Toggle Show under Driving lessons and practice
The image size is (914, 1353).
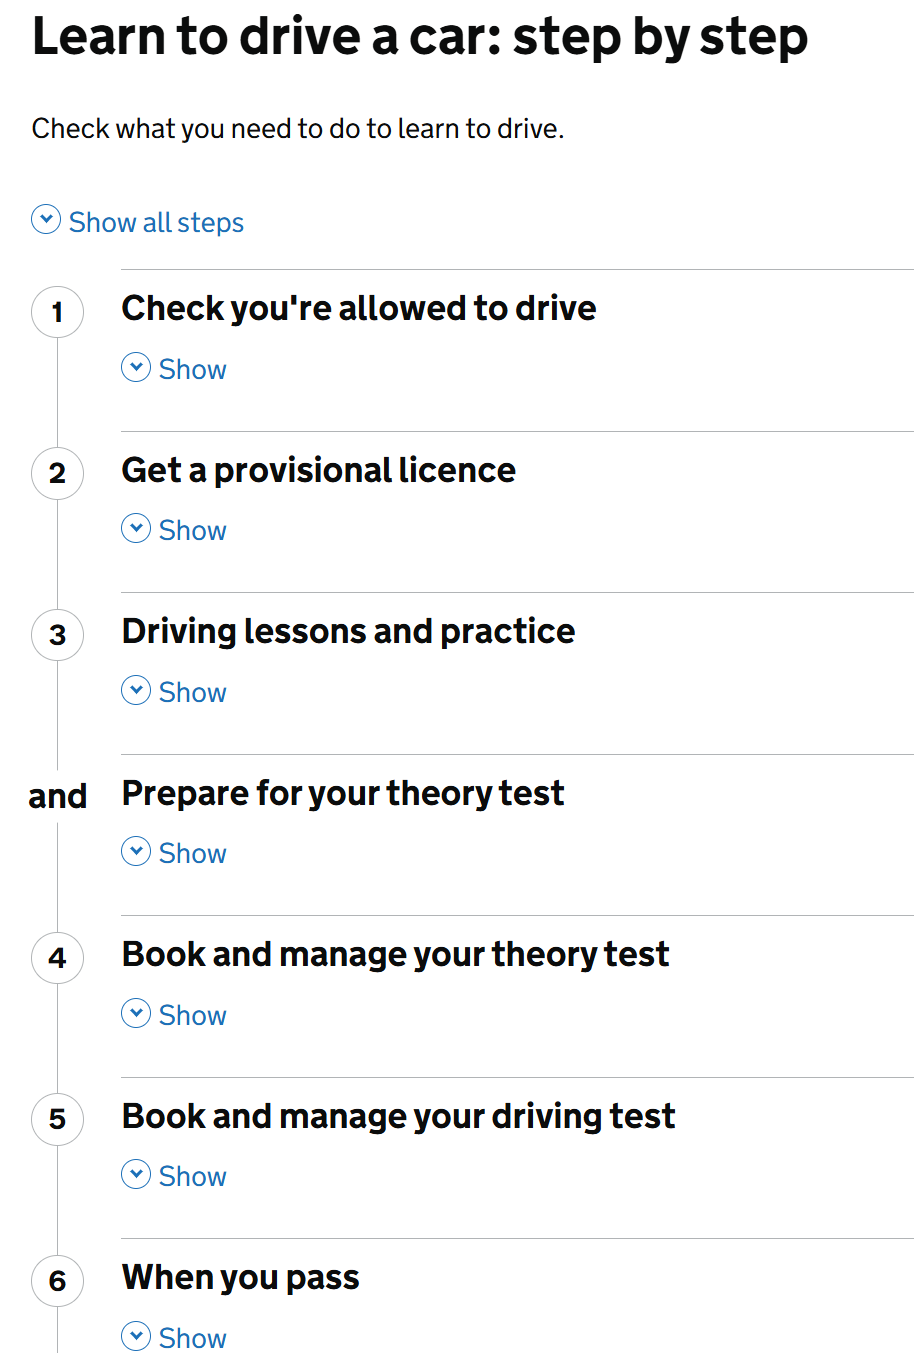pyautogui.click(x=192, y=692)
